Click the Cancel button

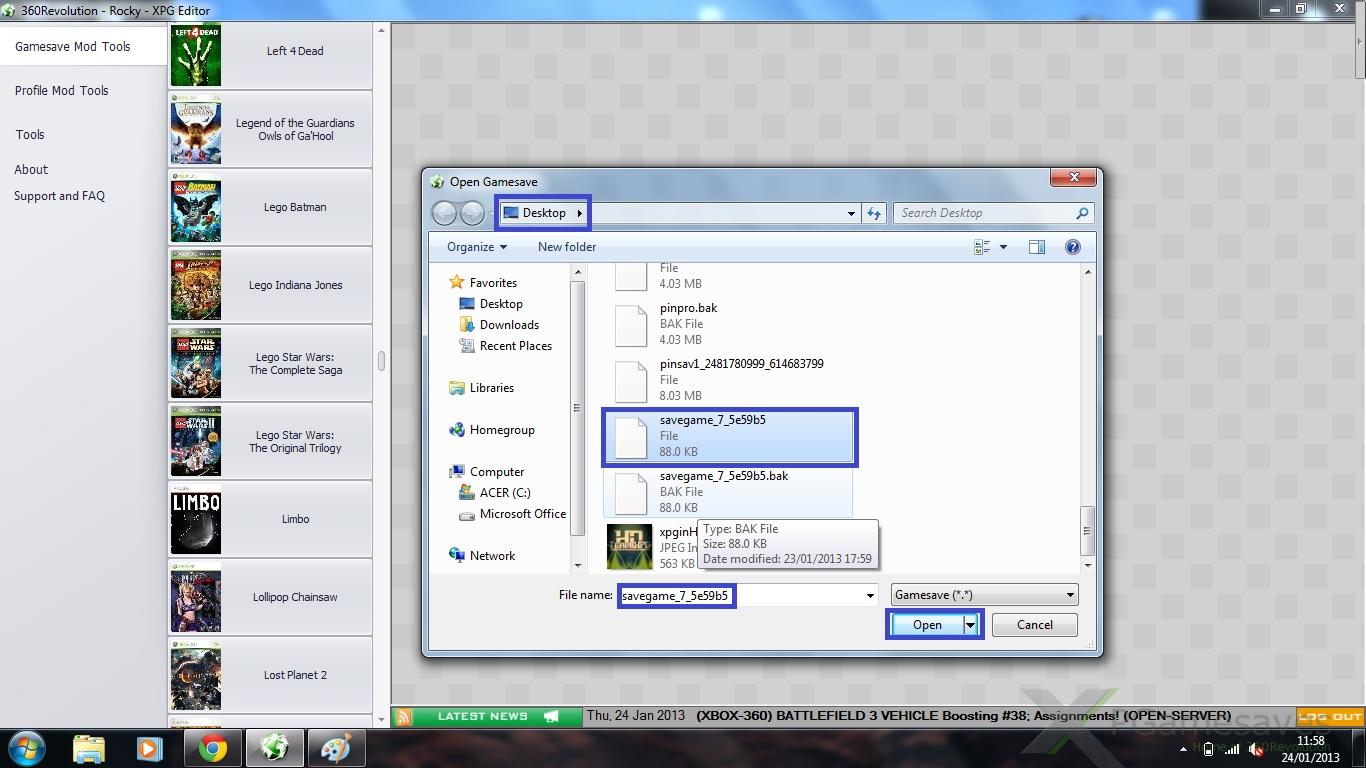(1034, 625)
